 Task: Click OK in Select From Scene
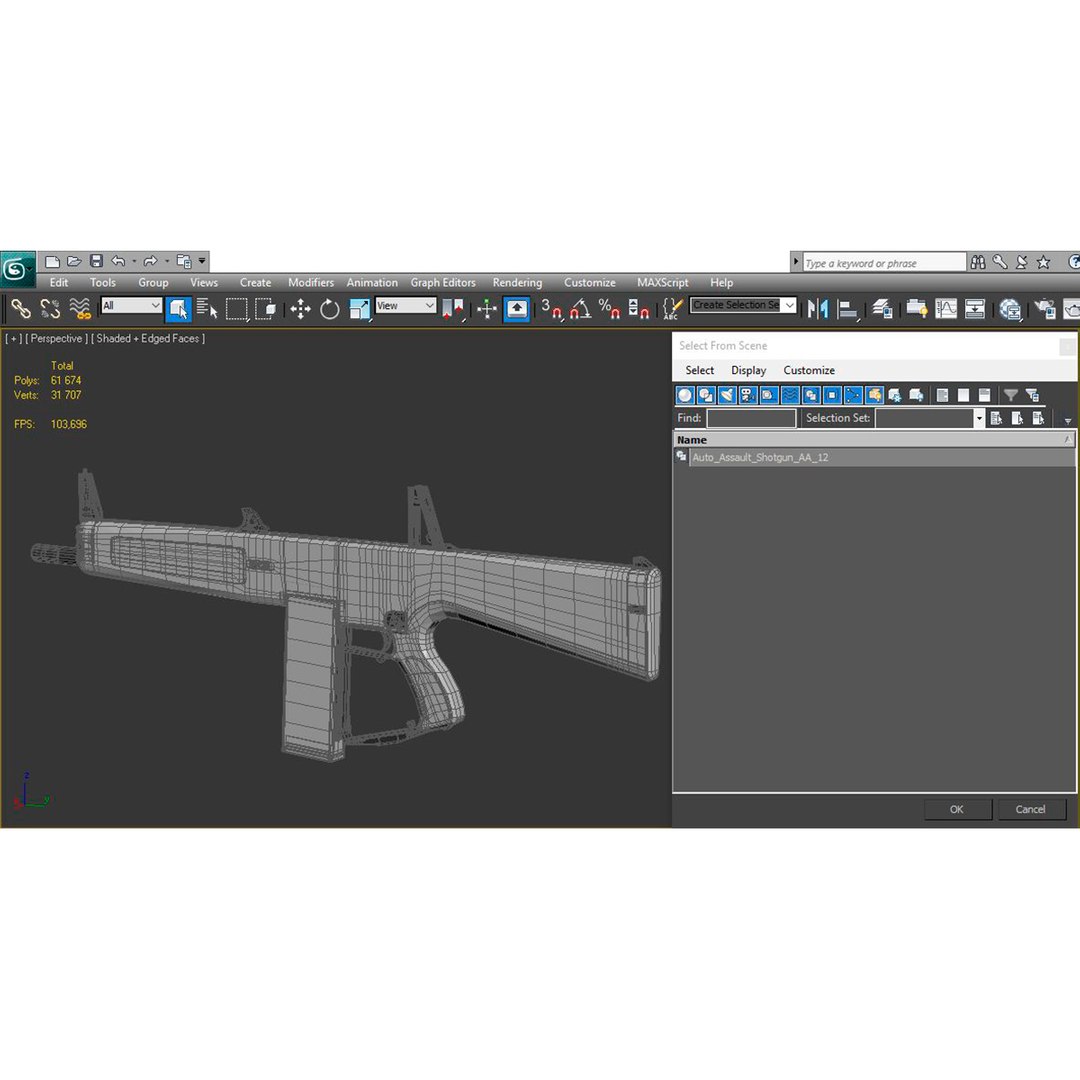[x=957, y=809]
